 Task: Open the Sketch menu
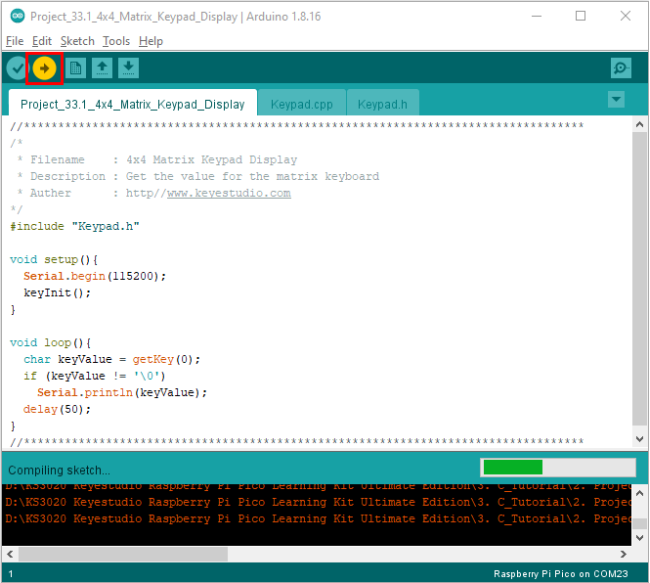click(x=78, y=41)
